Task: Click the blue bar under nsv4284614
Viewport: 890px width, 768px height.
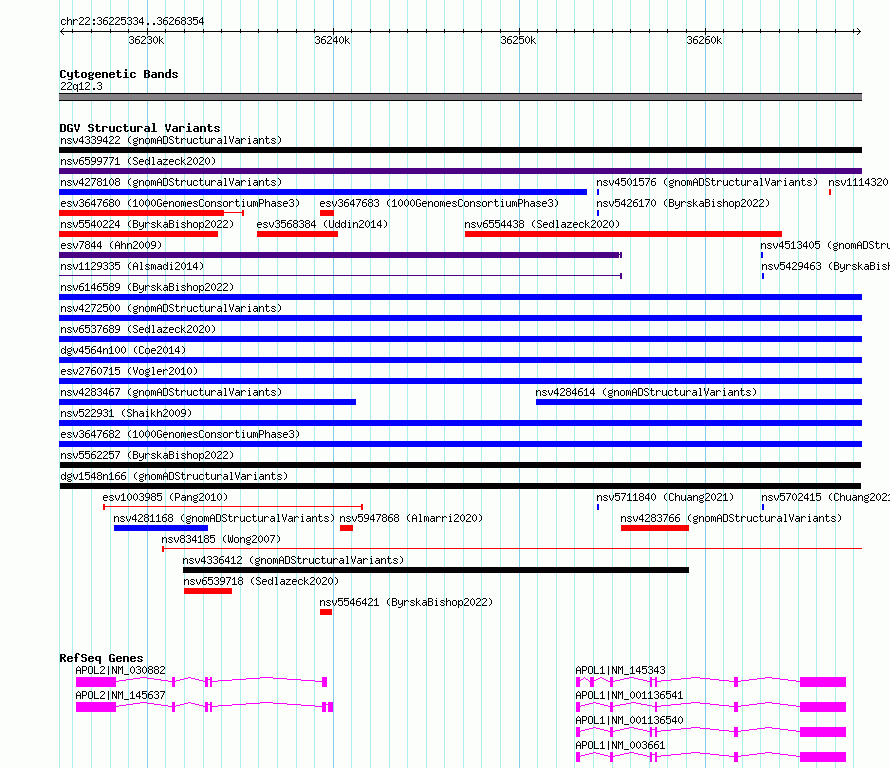Action: point(699,402)
